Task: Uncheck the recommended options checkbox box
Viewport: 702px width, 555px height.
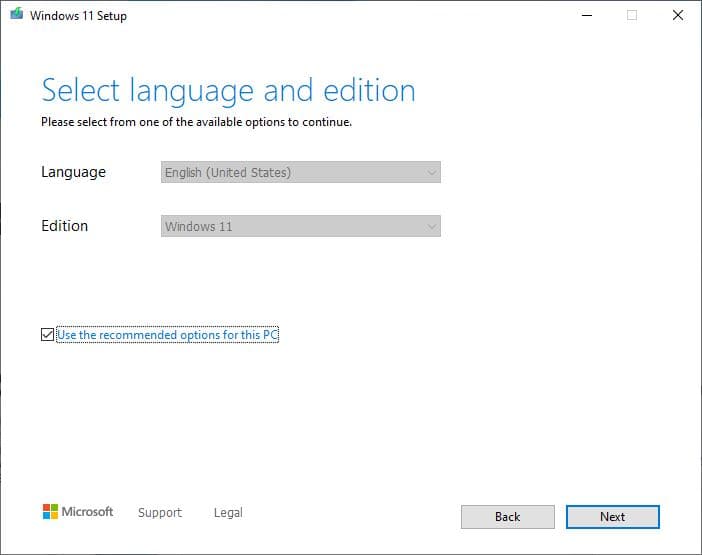Action: tap(47, 335)
